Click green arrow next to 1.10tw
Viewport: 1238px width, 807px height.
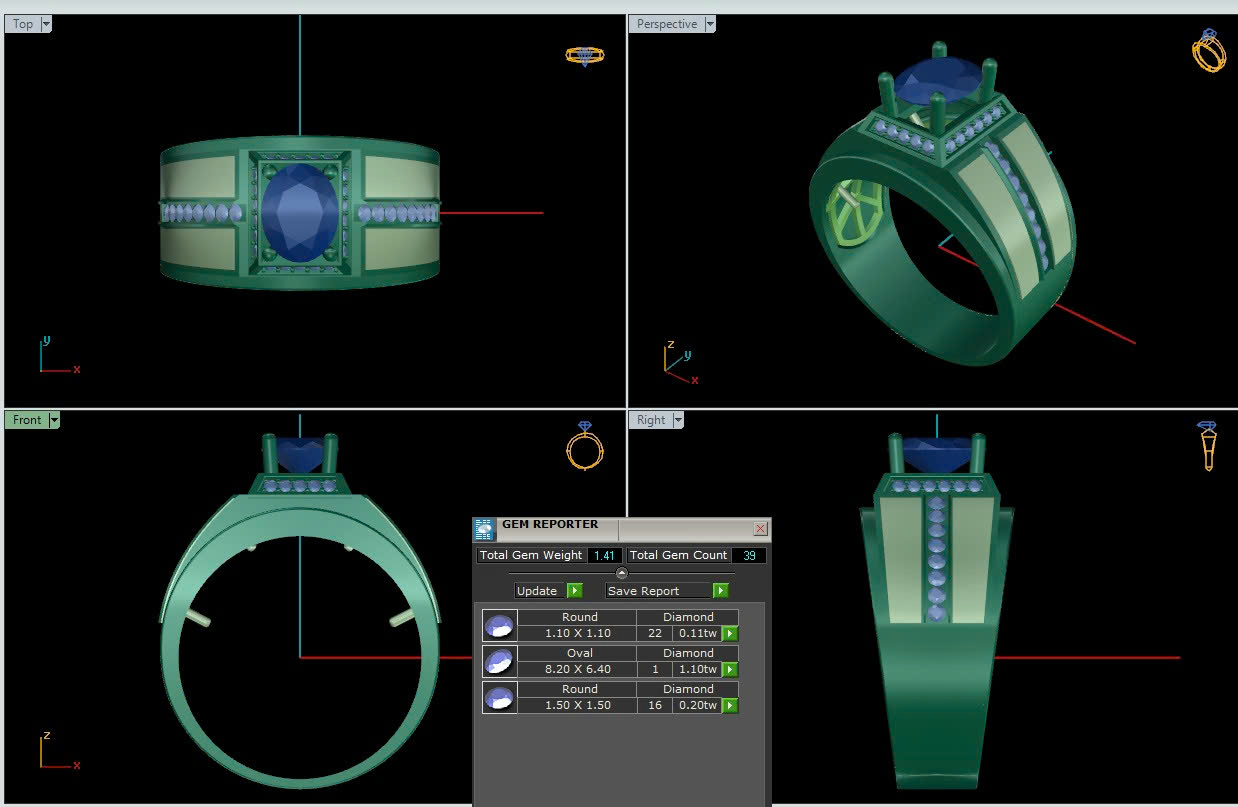click(730, 670)
